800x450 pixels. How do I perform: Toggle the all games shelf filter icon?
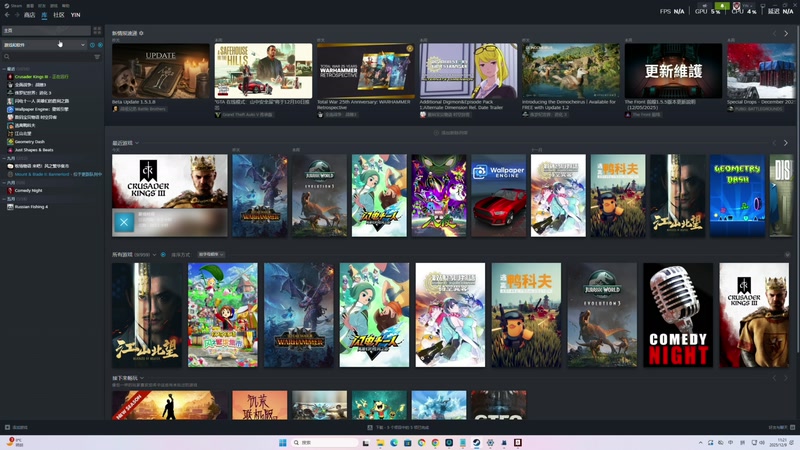click(x=163, y=255)
